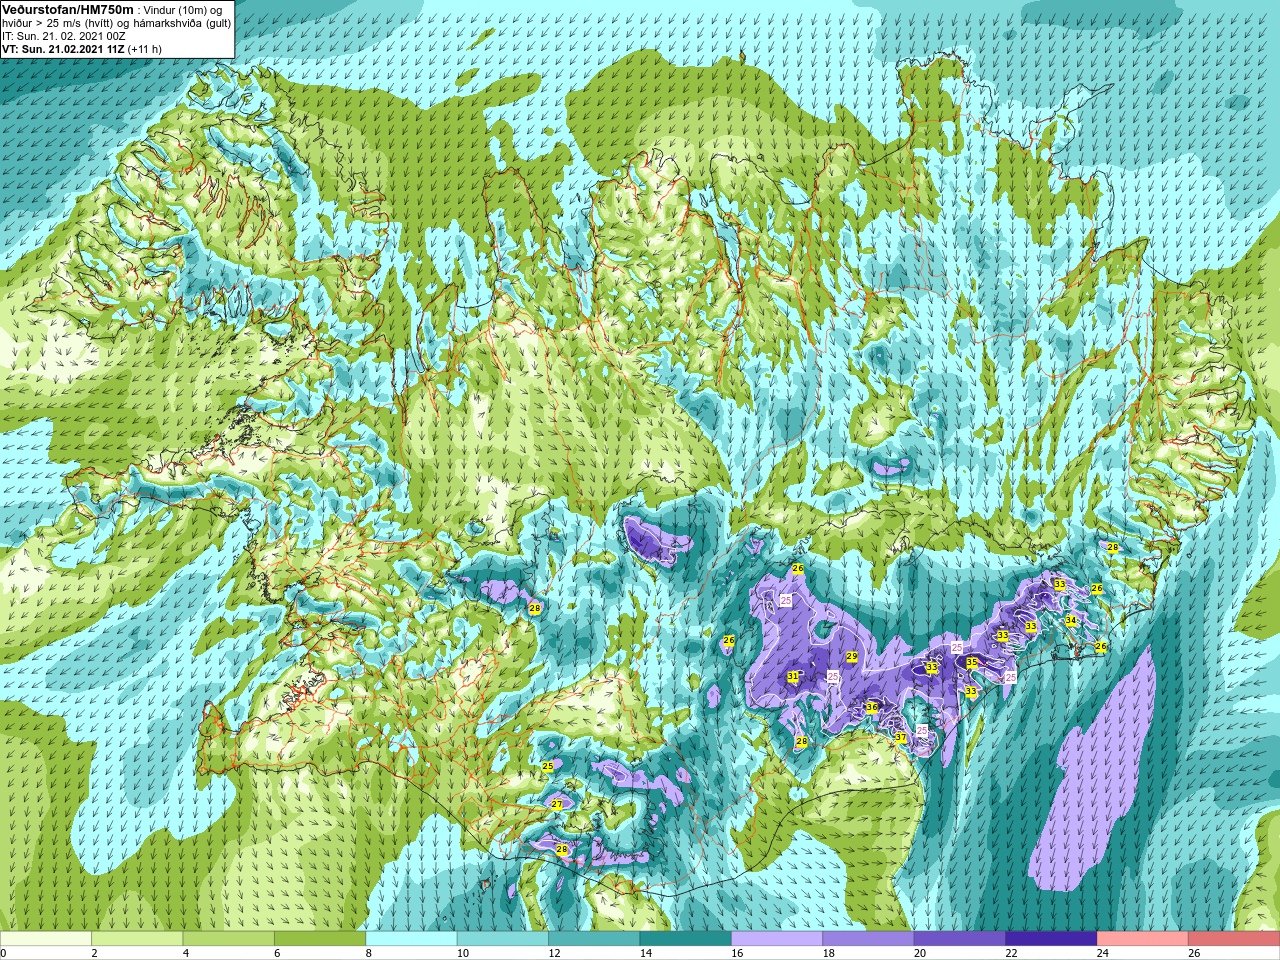The height and width of the screenshot is (960, 1280).
Task: Click the Veðurstofan/HM750m title text
Action: (x=68, y=8)
